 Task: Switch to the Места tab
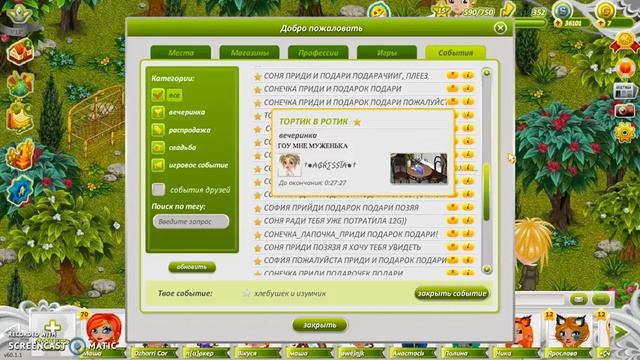click(x=181, y=53)
